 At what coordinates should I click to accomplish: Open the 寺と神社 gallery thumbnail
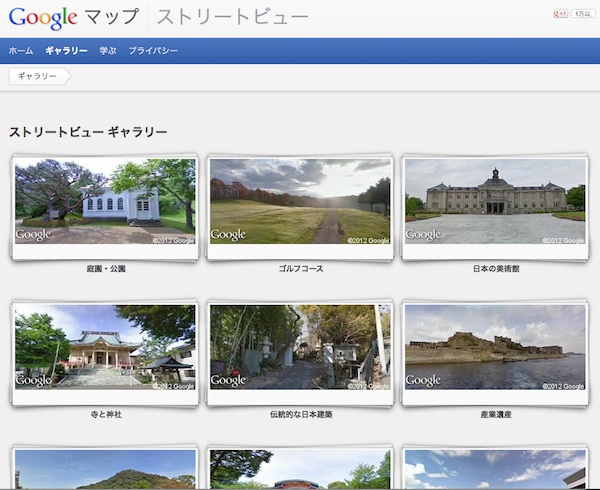[x=105, y=347]
